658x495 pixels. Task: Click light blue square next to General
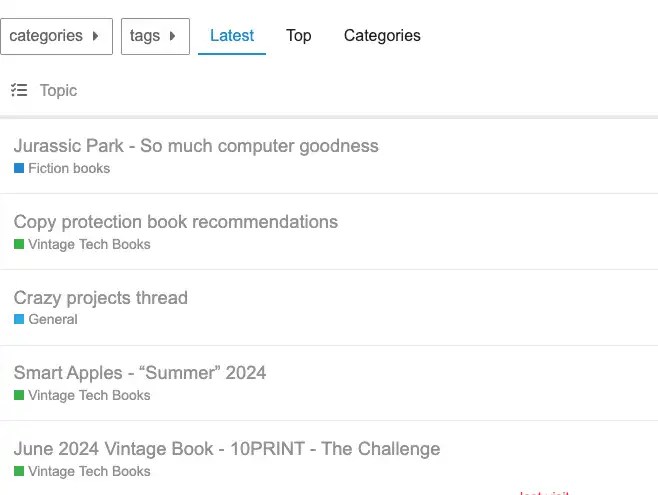tap(19, 319)
